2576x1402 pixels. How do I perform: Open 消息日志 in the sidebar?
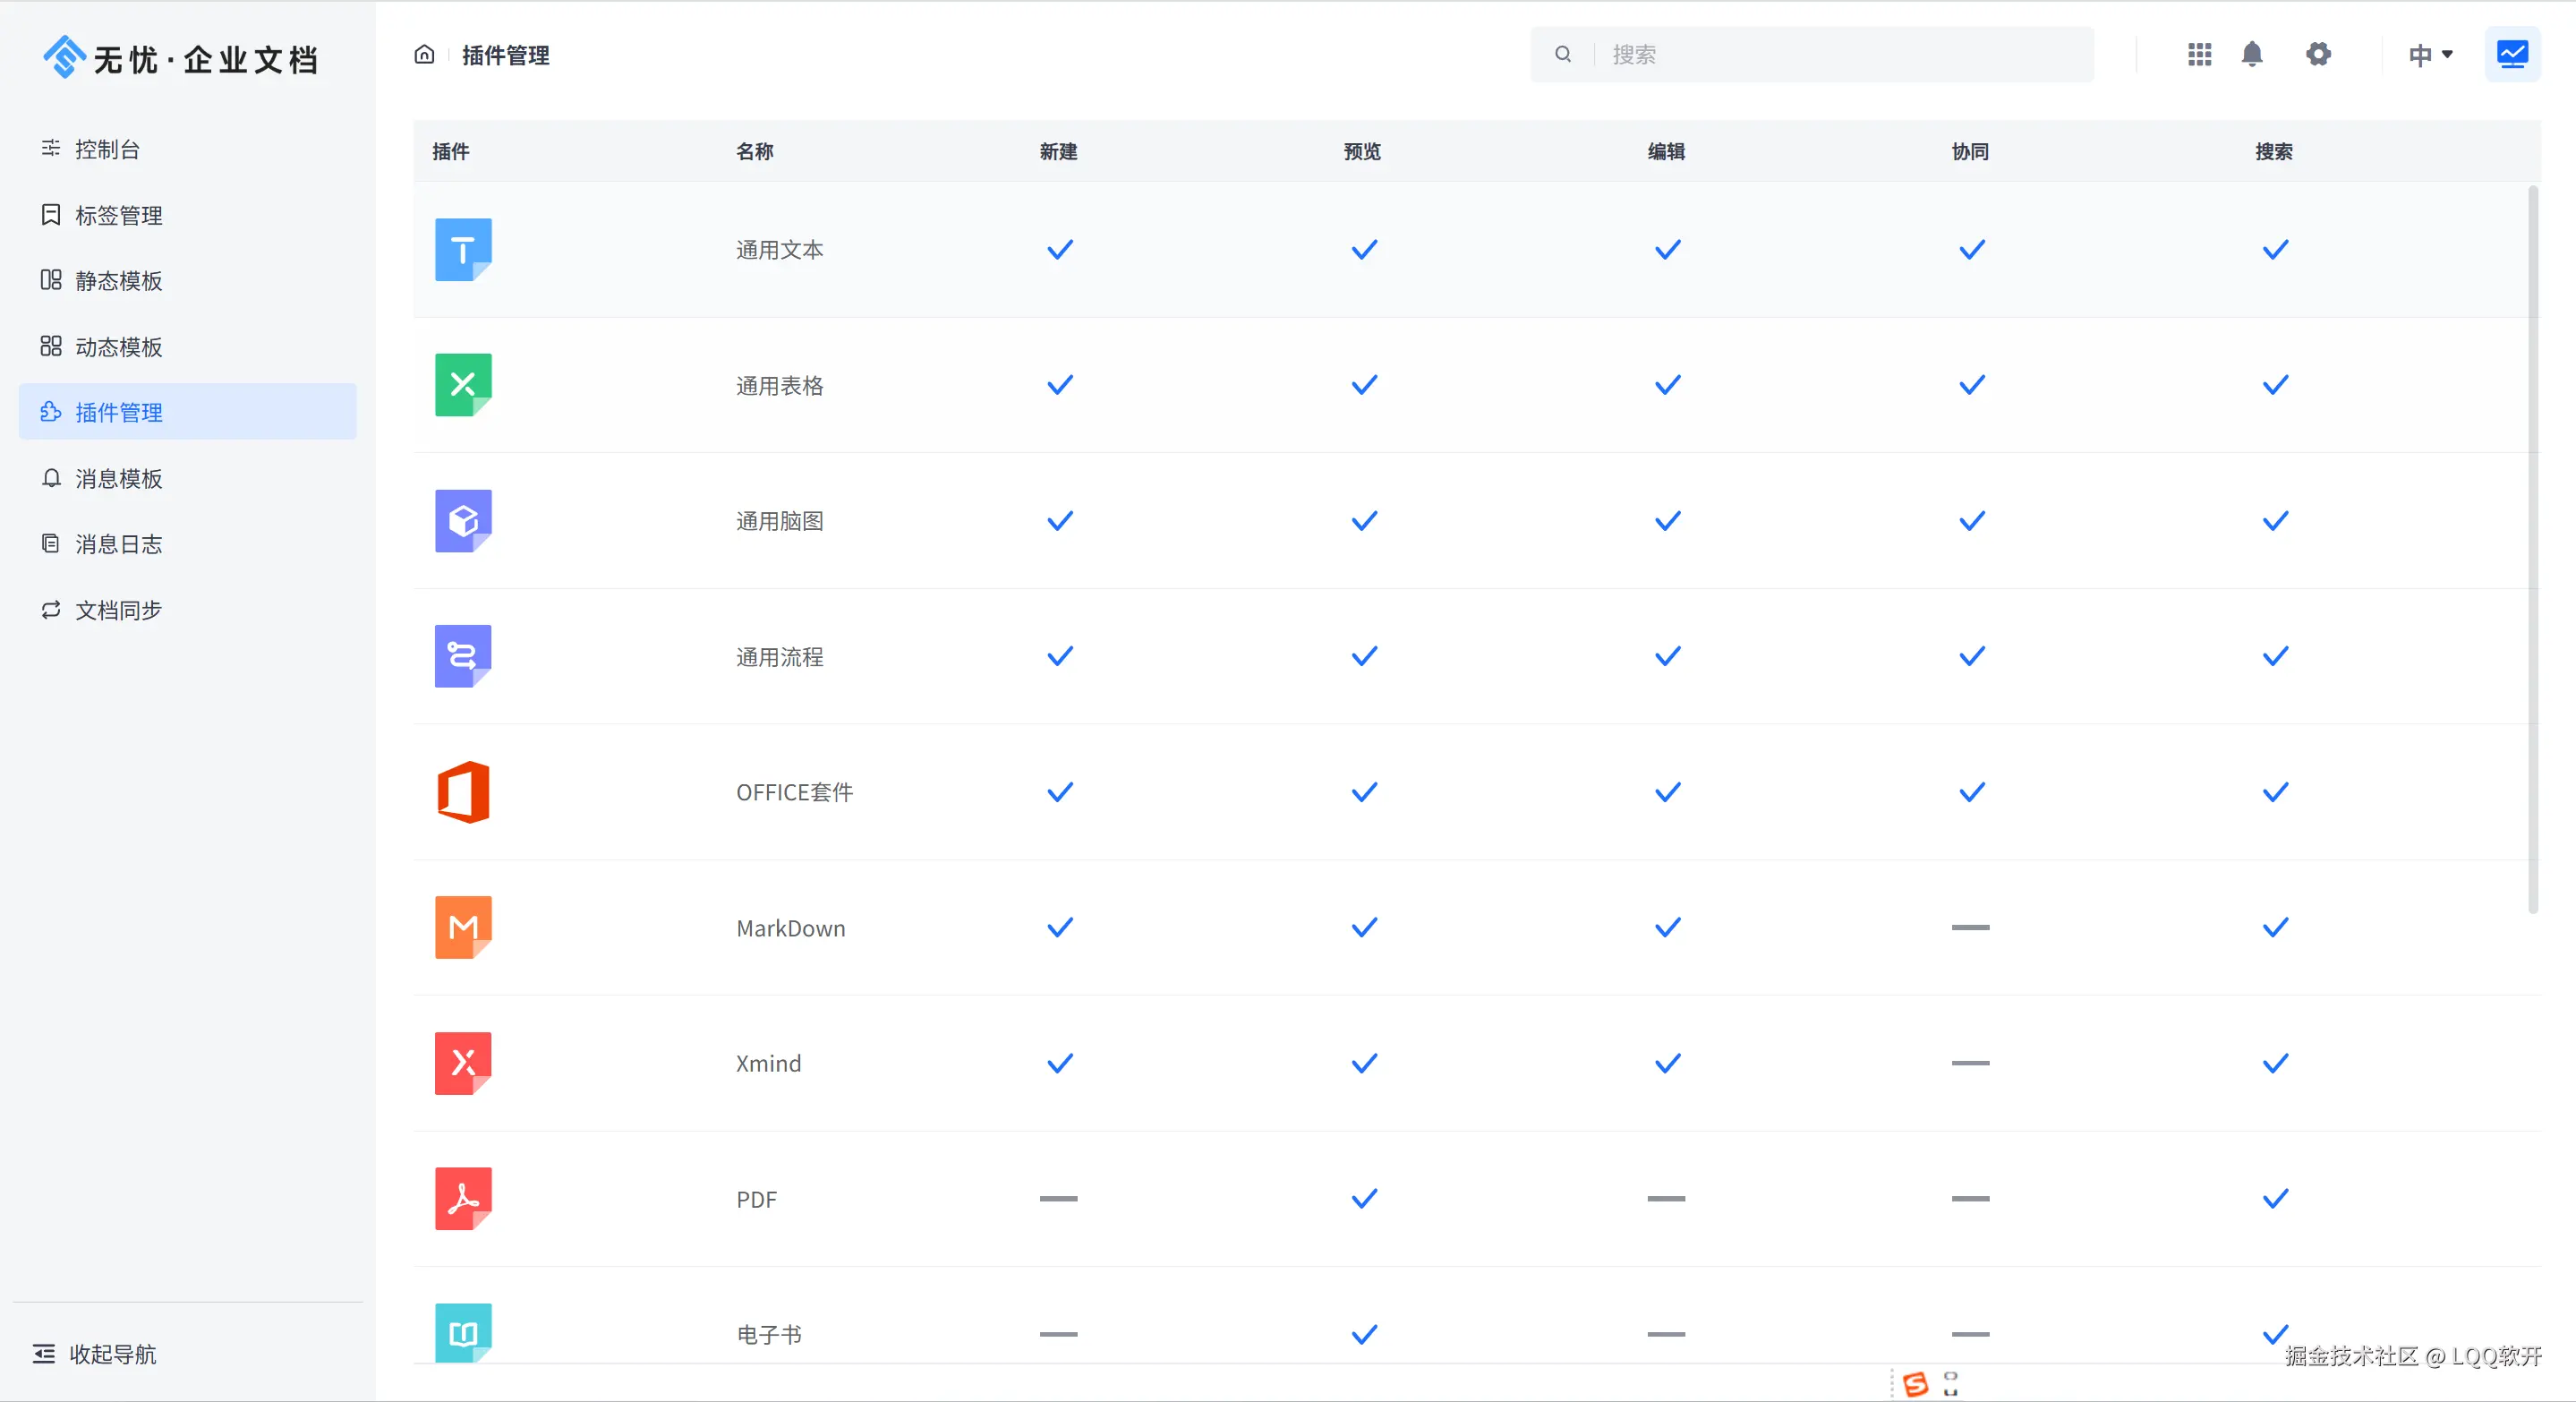coord(118,544)
